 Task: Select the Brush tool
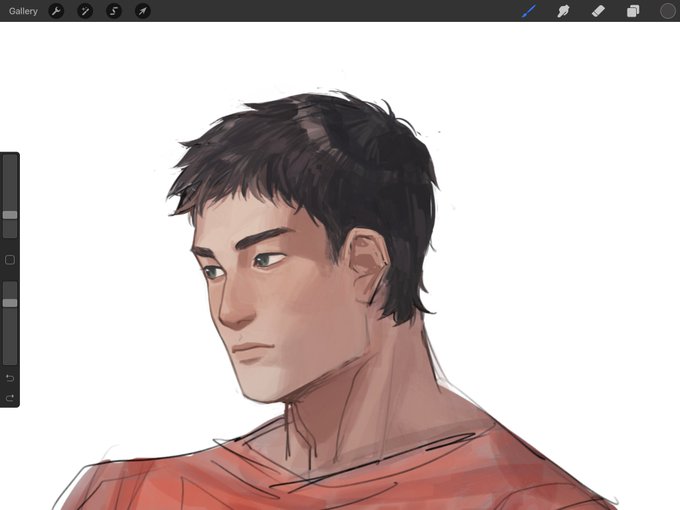[x=529, y=11]
